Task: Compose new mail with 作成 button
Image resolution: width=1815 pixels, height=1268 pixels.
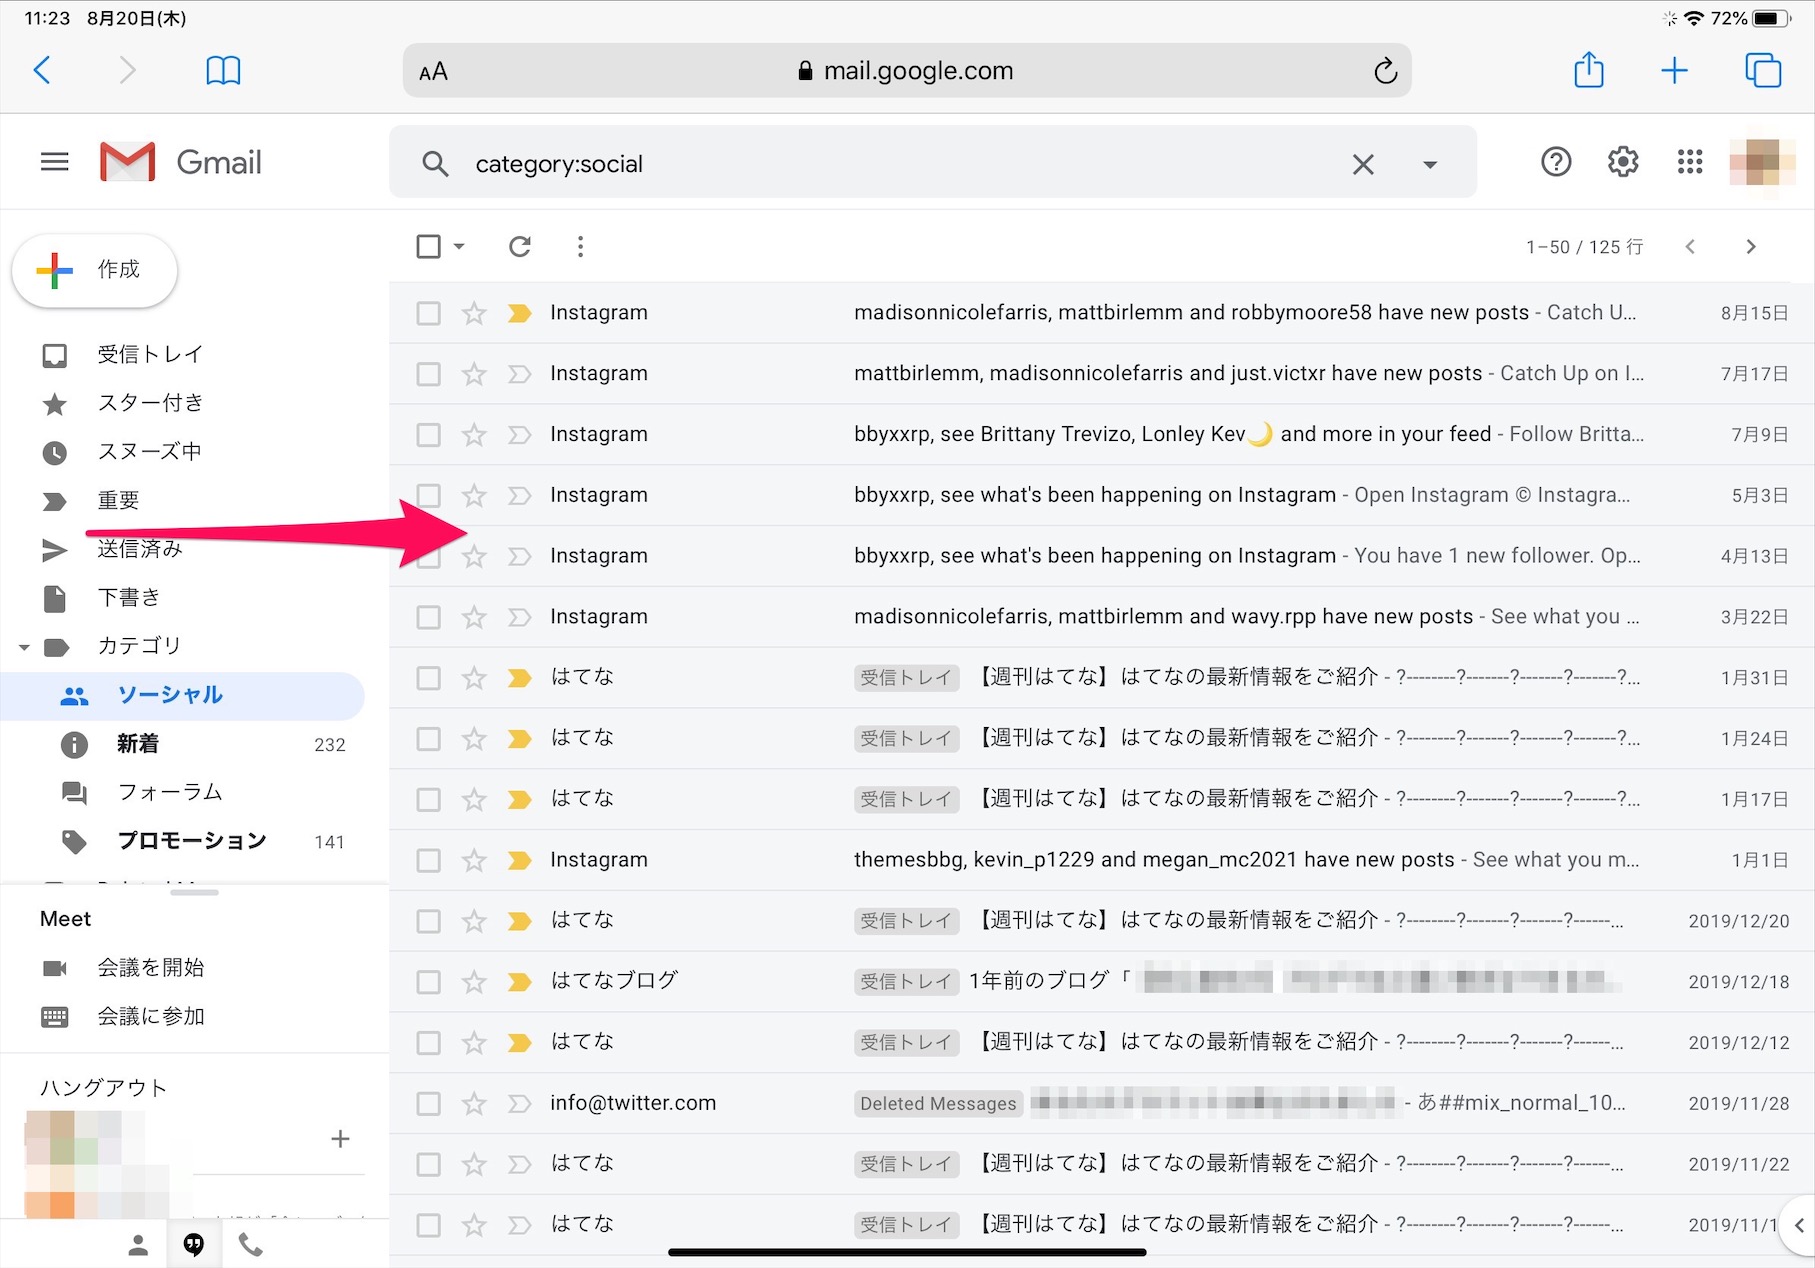Action: (x=95, y=270)
